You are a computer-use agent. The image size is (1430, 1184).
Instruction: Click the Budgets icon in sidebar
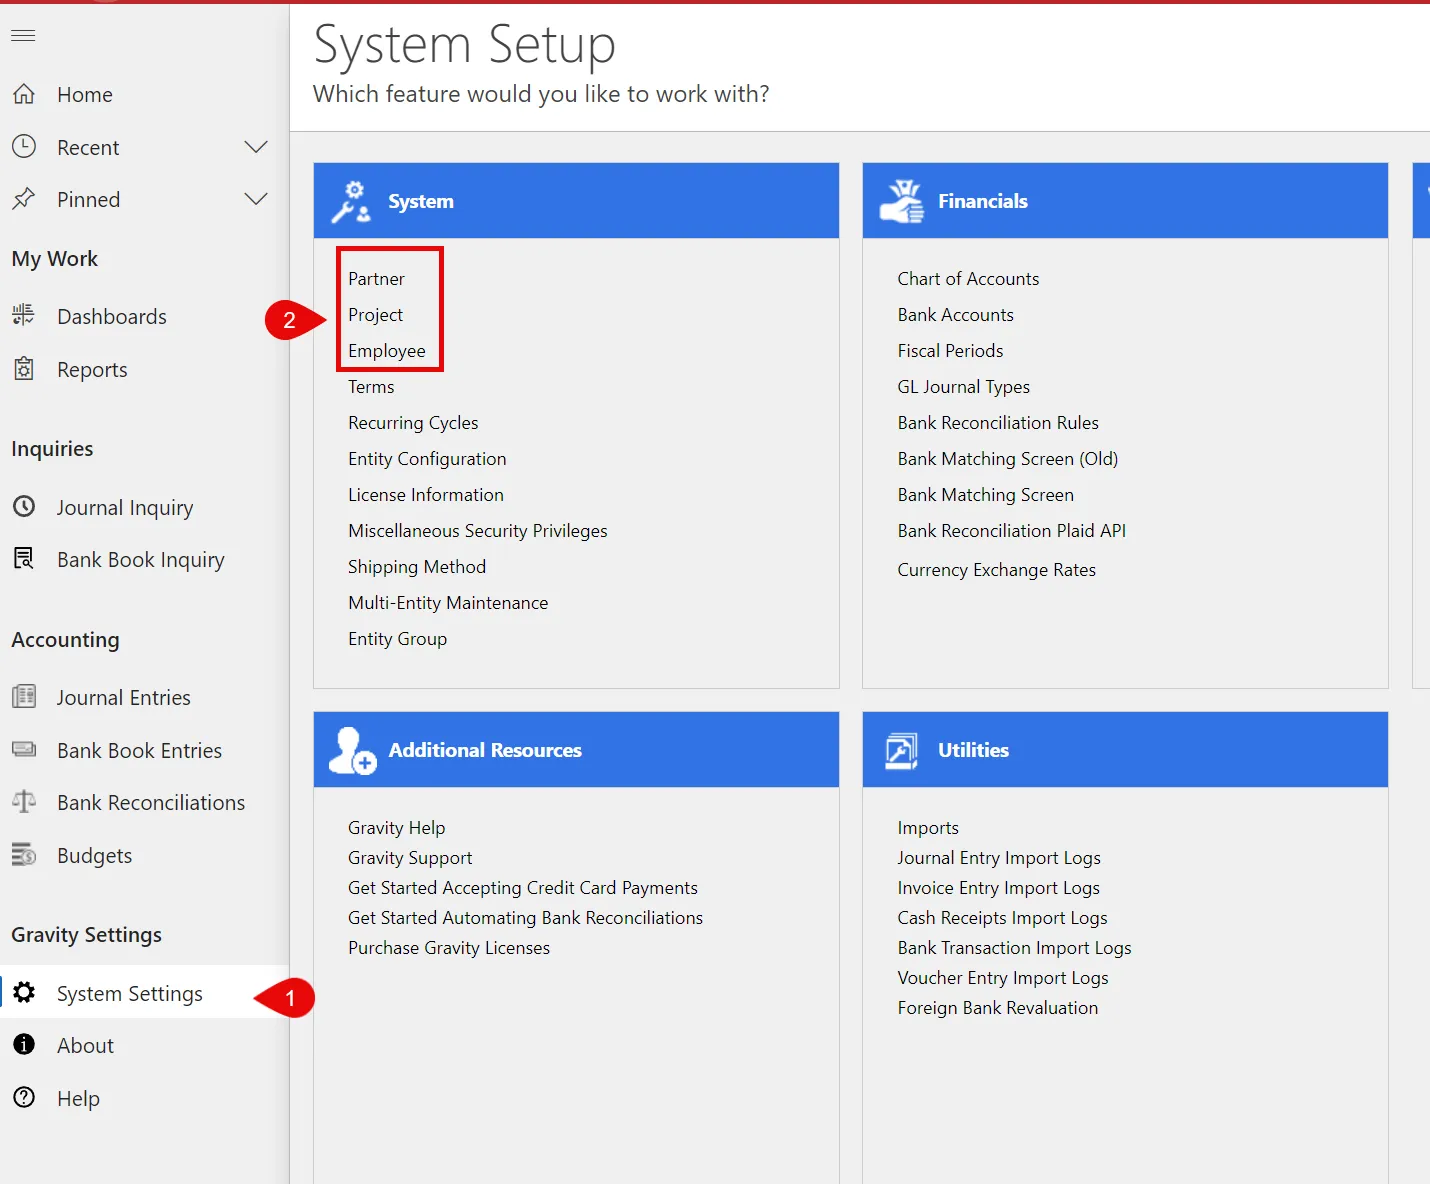pyautogui.click(x=24, y=855)
